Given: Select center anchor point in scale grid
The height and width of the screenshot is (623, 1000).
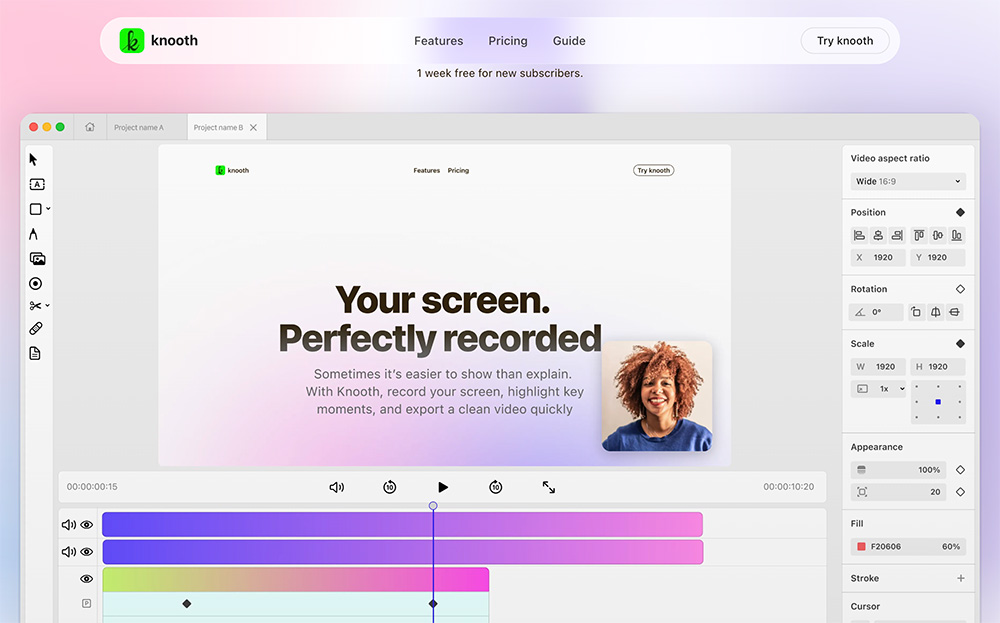Looking at the screenshot, I should [x=938, y=402].
